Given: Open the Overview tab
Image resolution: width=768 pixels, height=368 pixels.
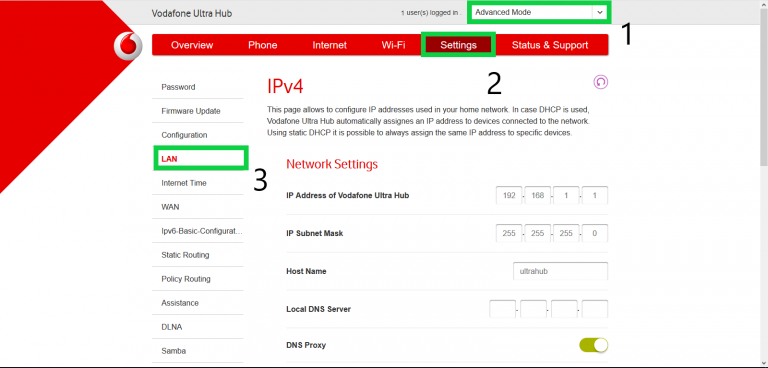Looking at the screenshot, I should pos(192,45).
